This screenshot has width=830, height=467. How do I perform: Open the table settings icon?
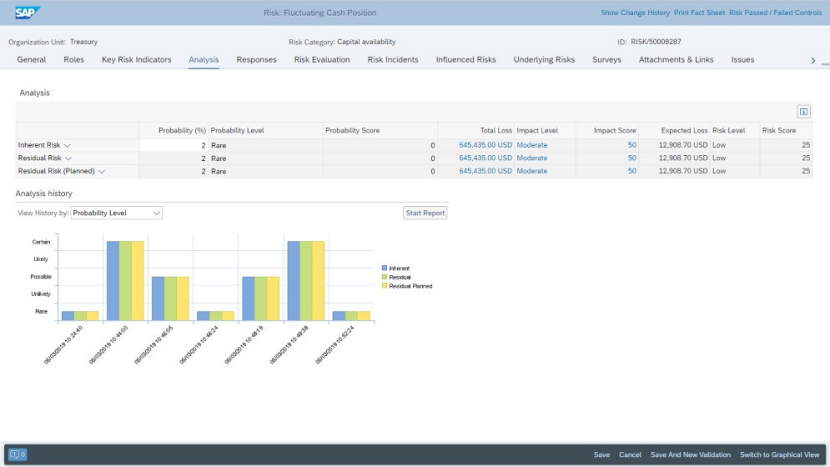tap(804, 112)
